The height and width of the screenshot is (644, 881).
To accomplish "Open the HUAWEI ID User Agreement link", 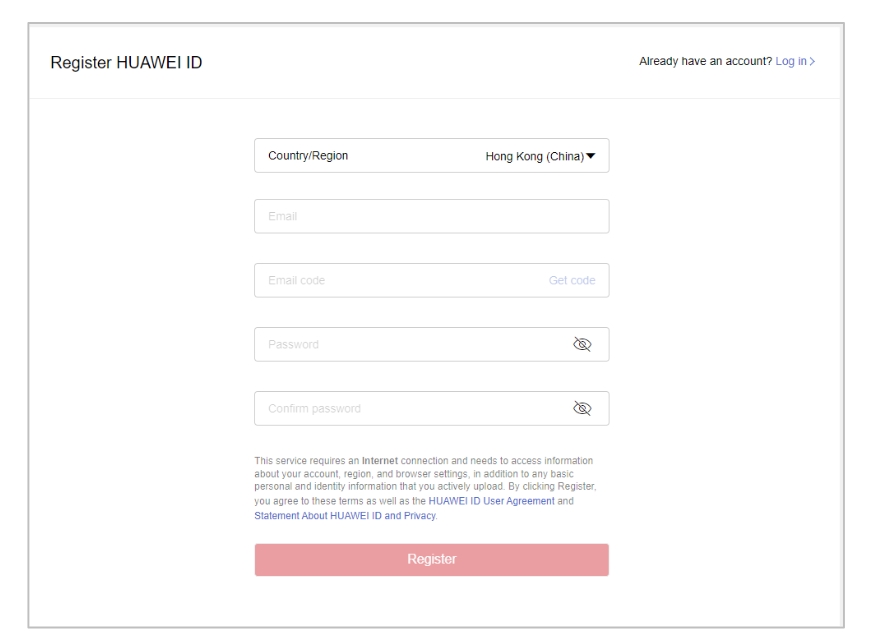I will click(x=491, y=501).
